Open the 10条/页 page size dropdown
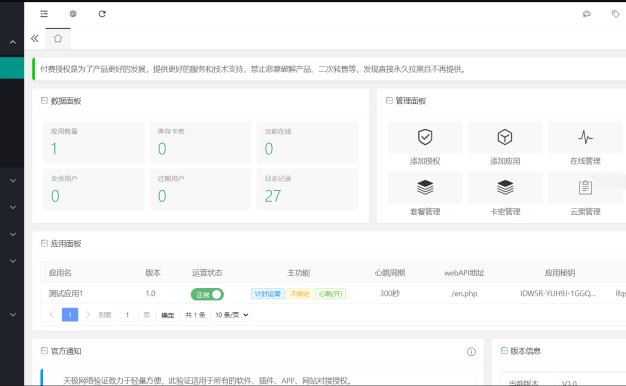 pos(231,315)
